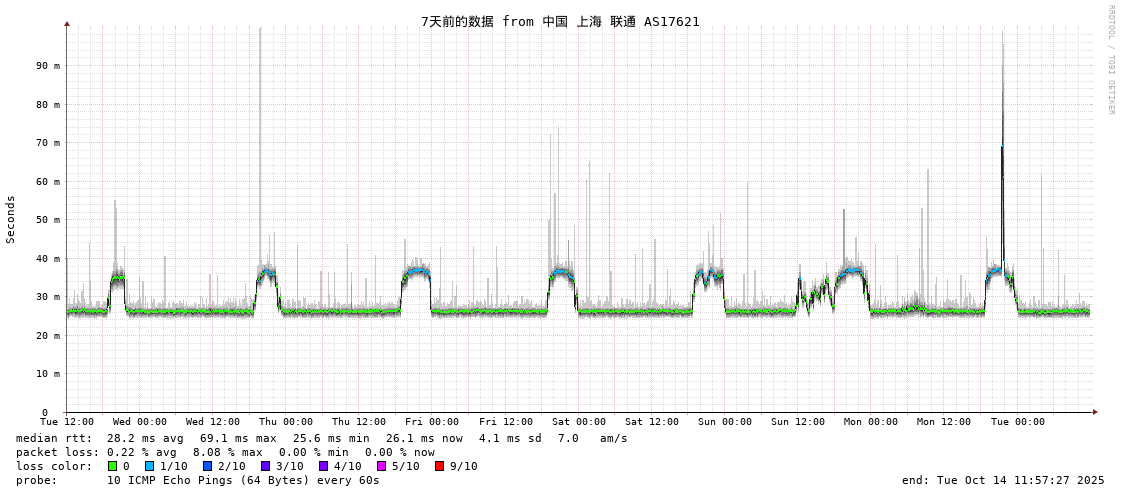This screenshot has width=1121, height=494.
Task: Click the Mon 00:00 time axis label
Action: coord(870,422)
